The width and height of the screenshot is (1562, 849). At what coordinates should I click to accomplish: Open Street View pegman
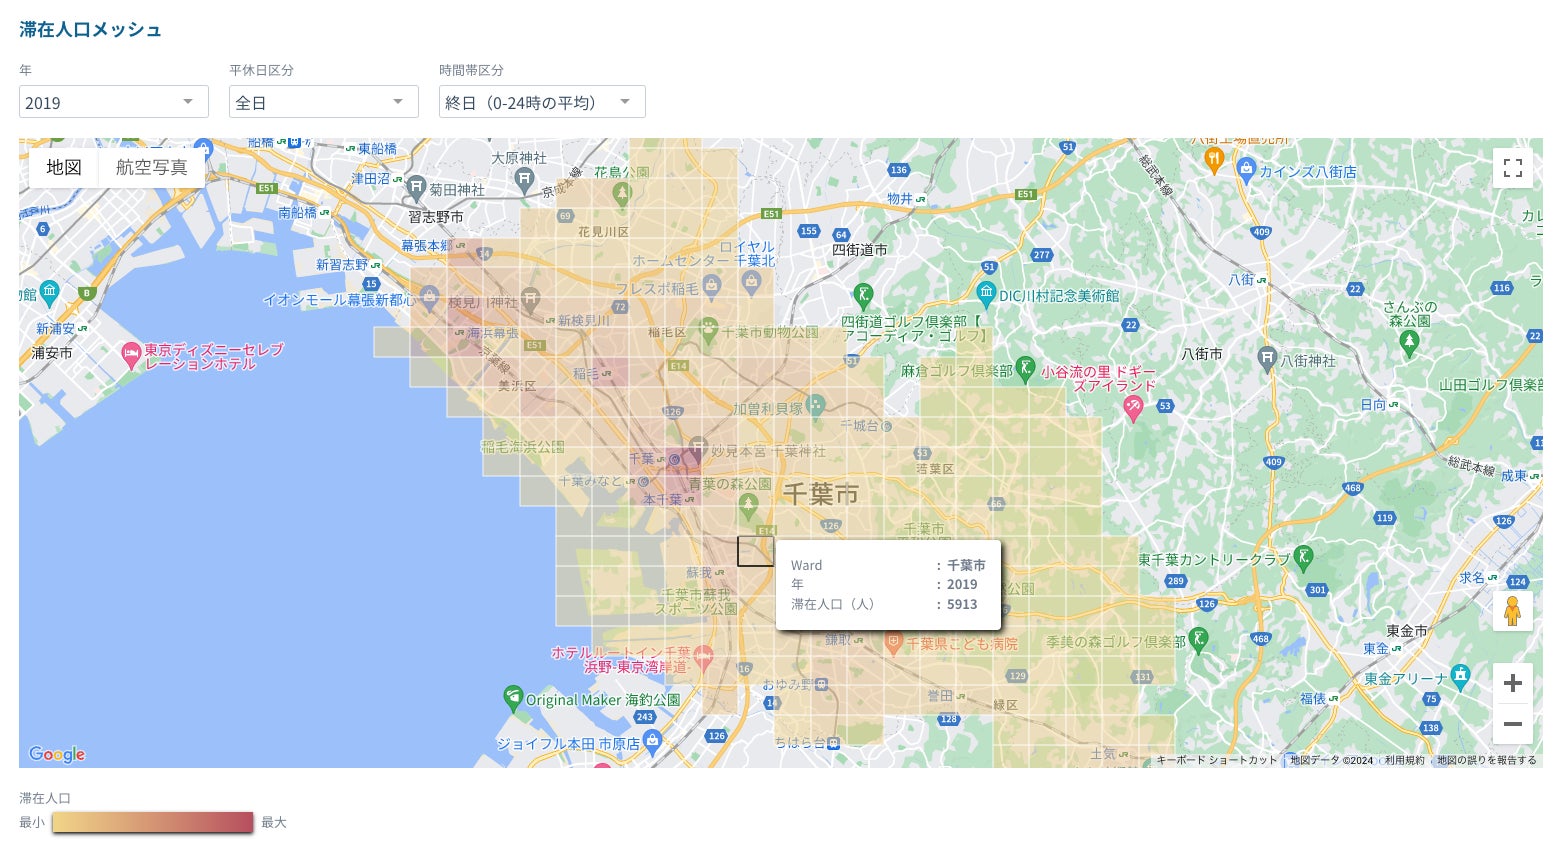(1513, 610)
